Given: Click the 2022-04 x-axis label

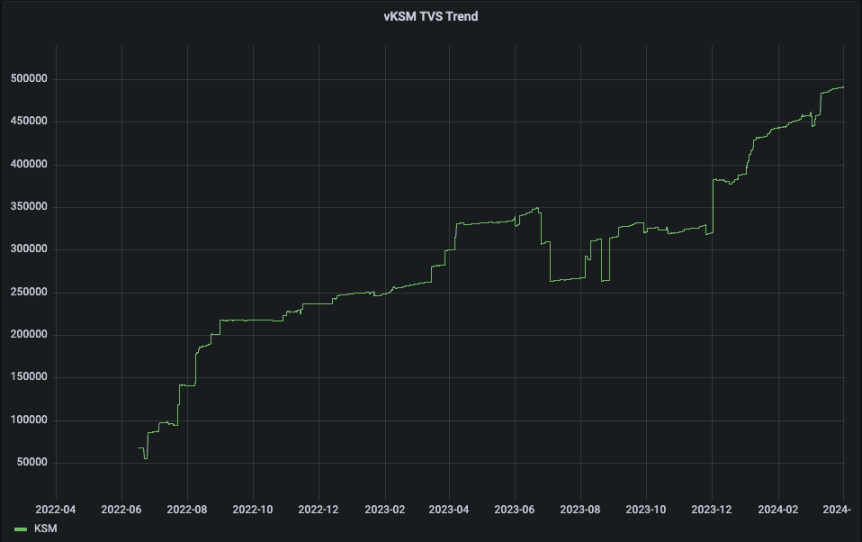Looking at the screenshot, I should (56, 510).
